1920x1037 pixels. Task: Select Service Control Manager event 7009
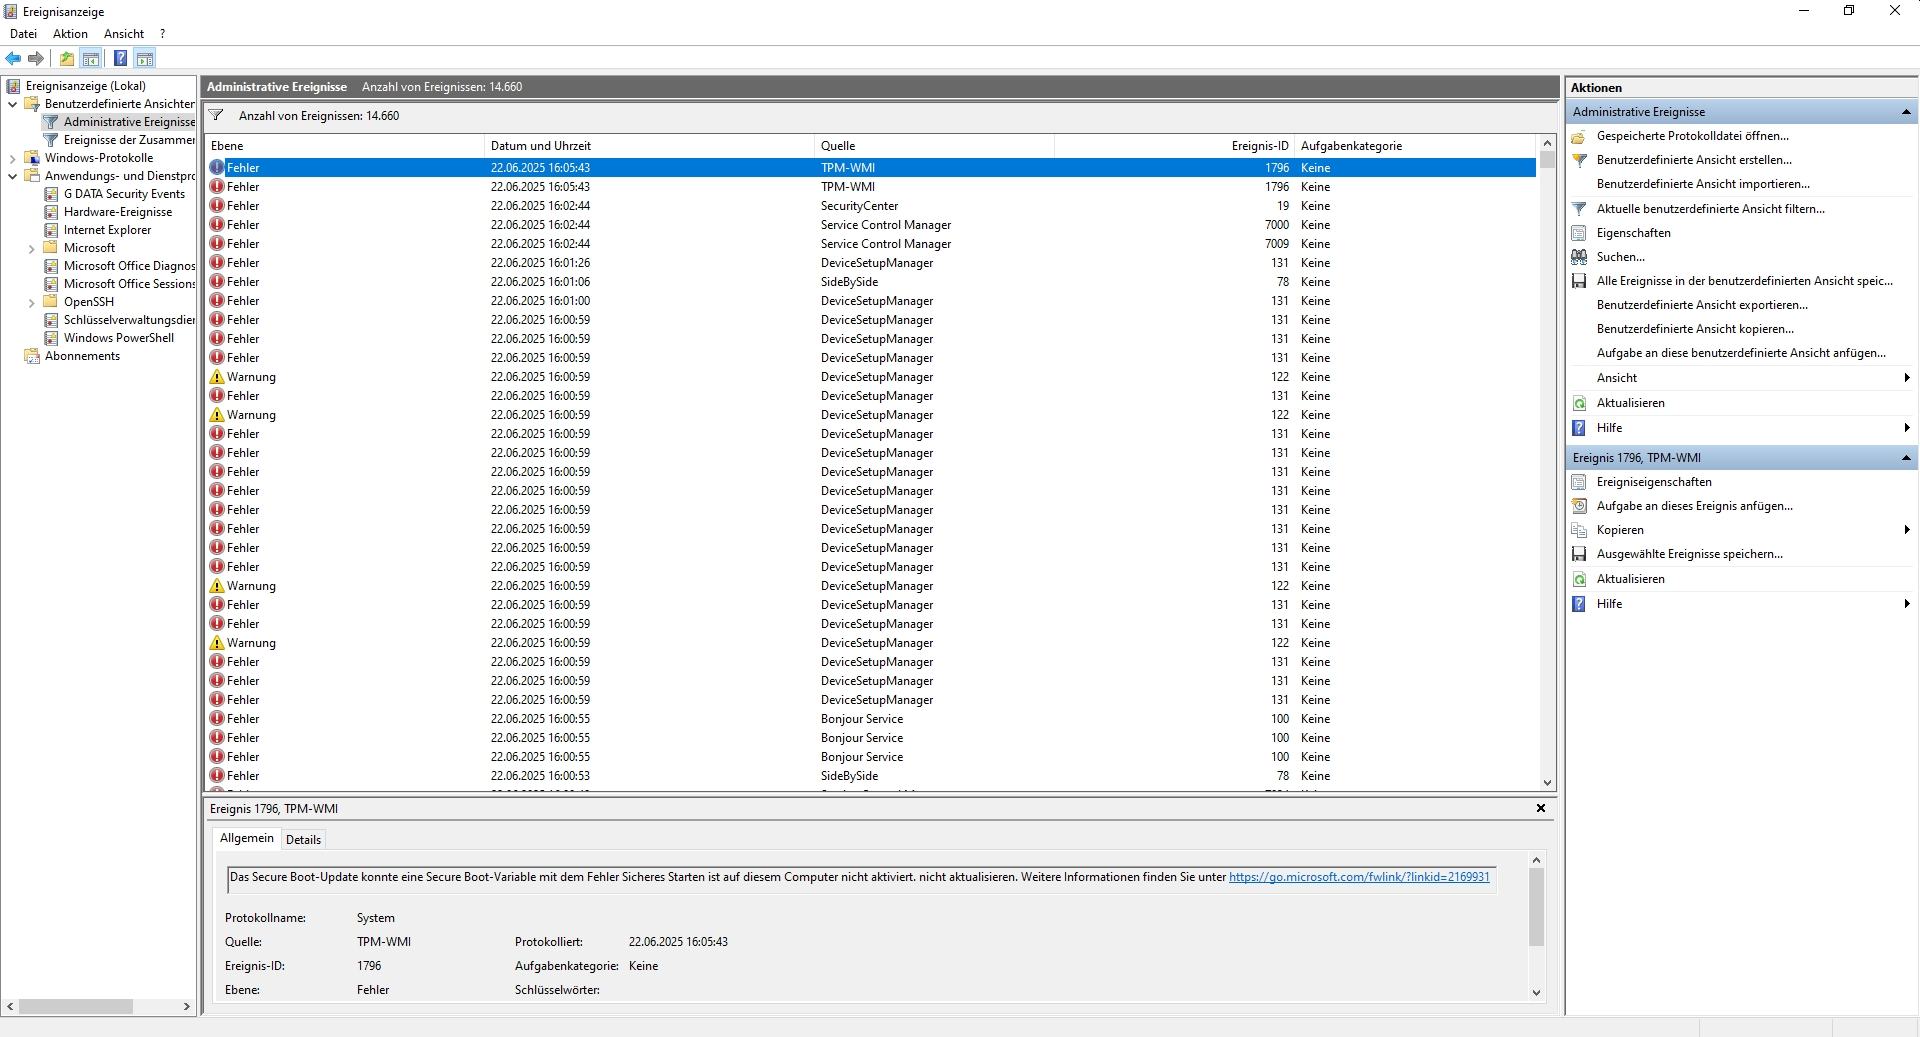pos(871,244)
